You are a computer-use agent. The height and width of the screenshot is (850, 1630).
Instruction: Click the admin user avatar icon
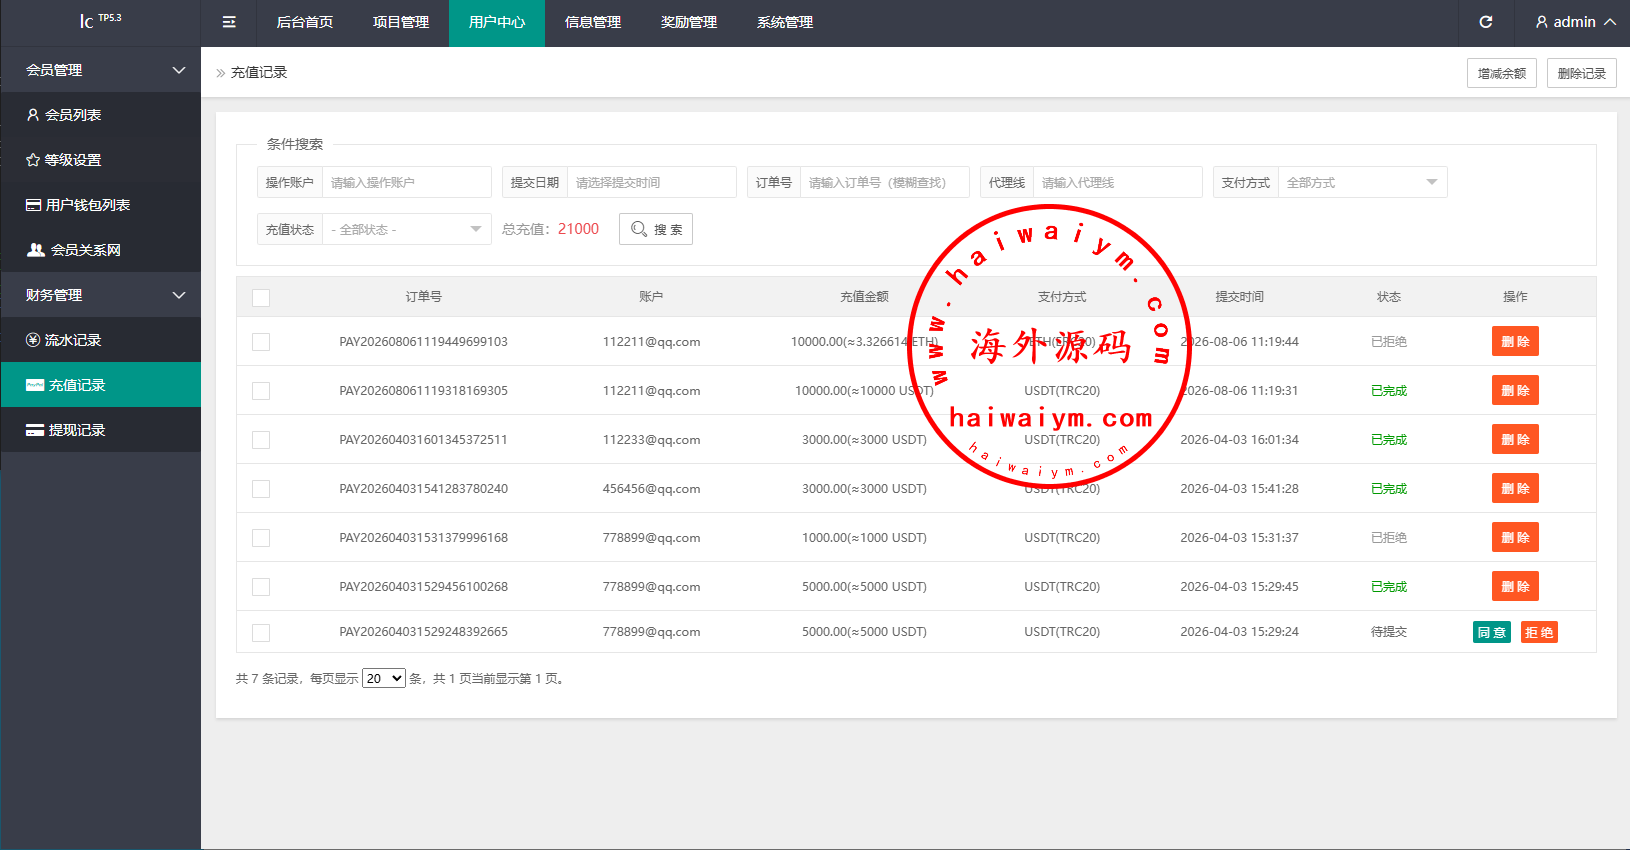click(1542, 22)
